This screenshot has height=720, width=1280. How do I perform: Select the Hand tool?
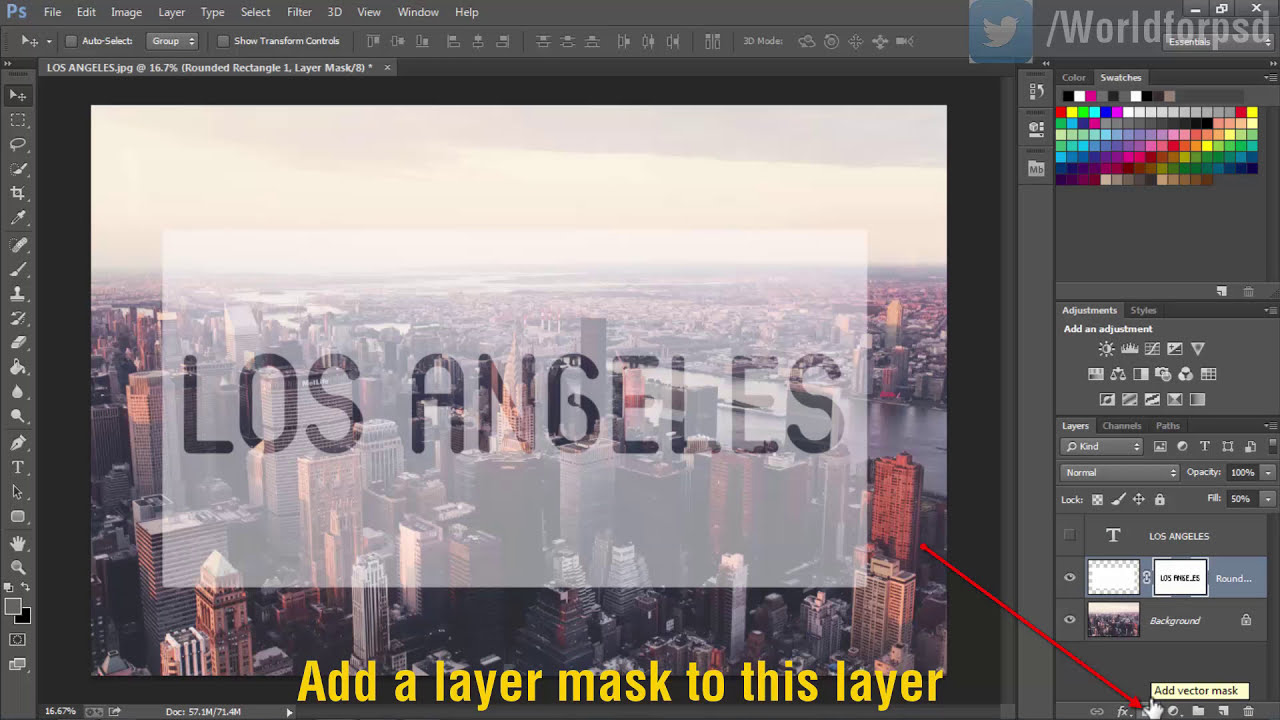pyautogui.click(x=18, y=543)
